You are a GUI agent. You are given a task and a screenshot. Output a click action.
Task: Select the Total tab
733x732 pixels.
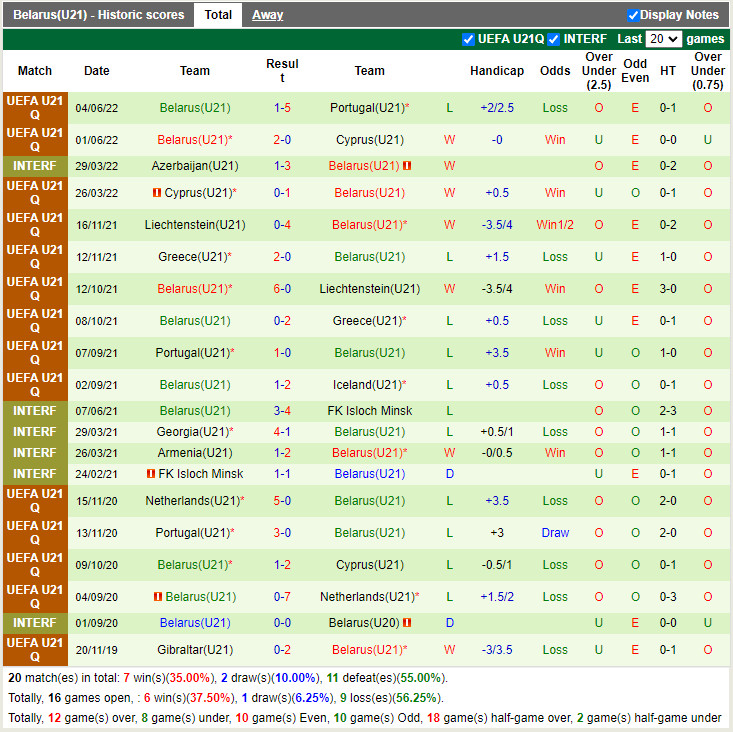point(218,15)
